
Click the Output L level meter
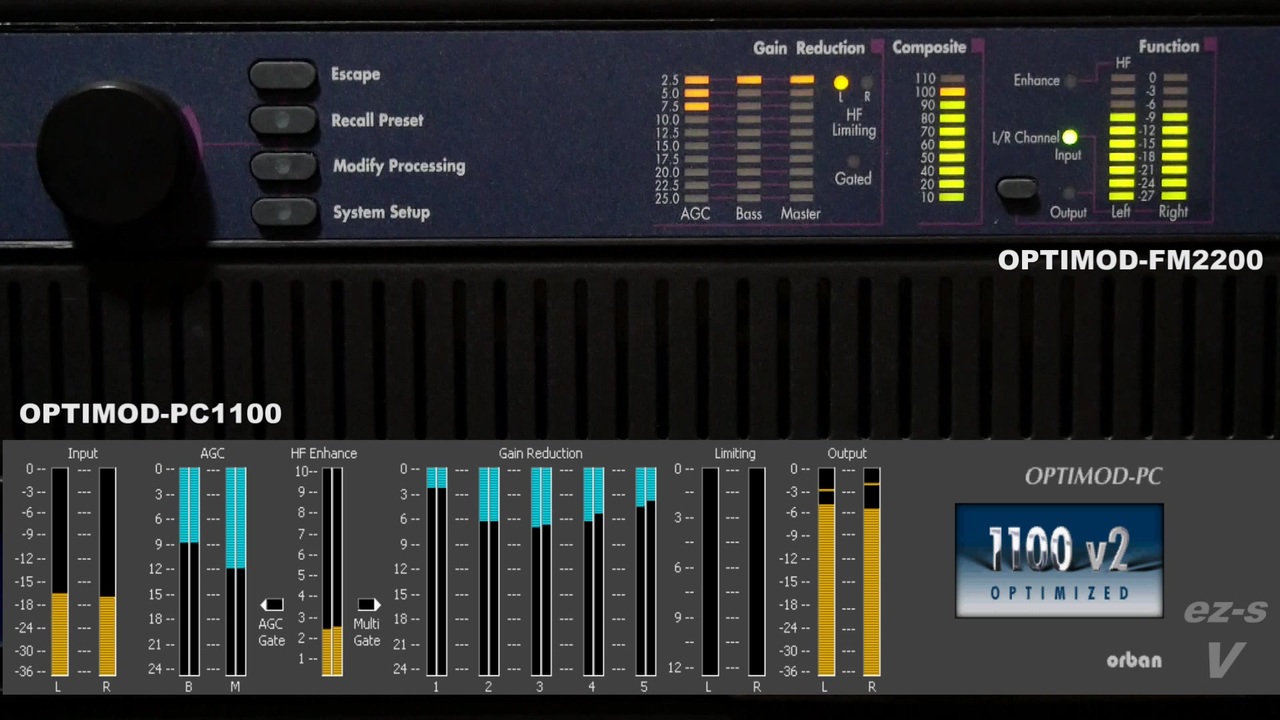pyautogui.click(x=826, y=571)
